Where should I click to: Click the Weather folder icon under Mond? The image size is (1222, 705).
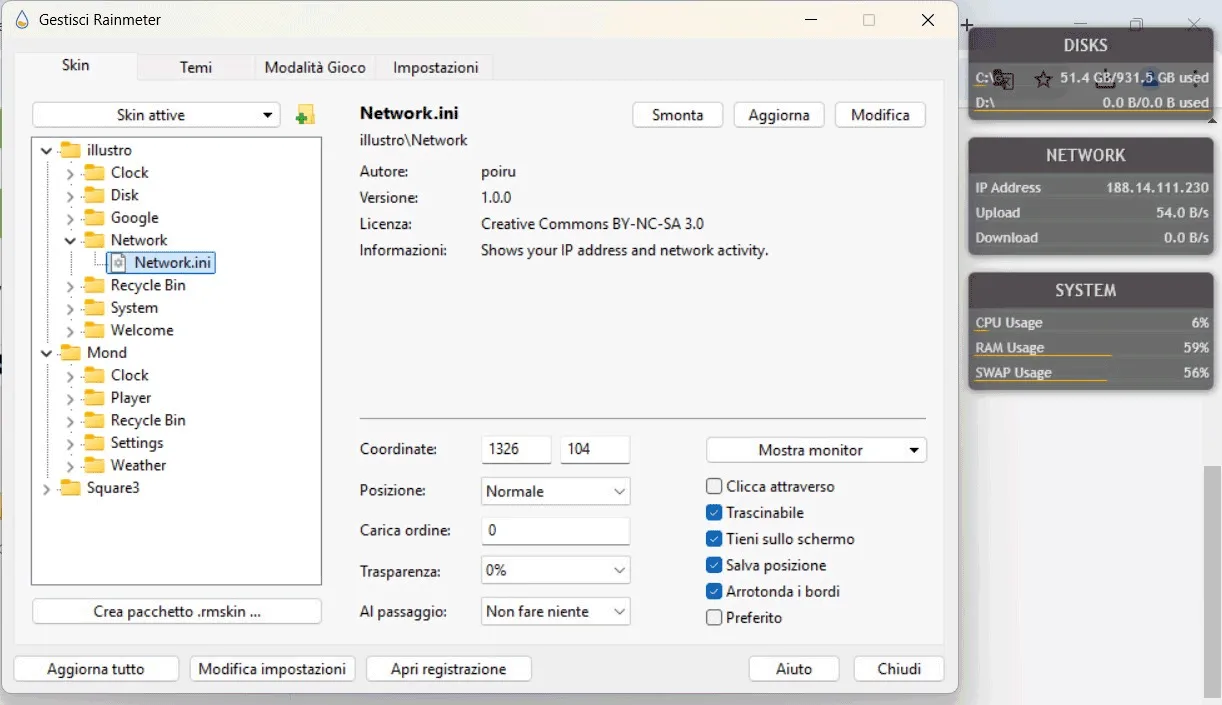94,465
